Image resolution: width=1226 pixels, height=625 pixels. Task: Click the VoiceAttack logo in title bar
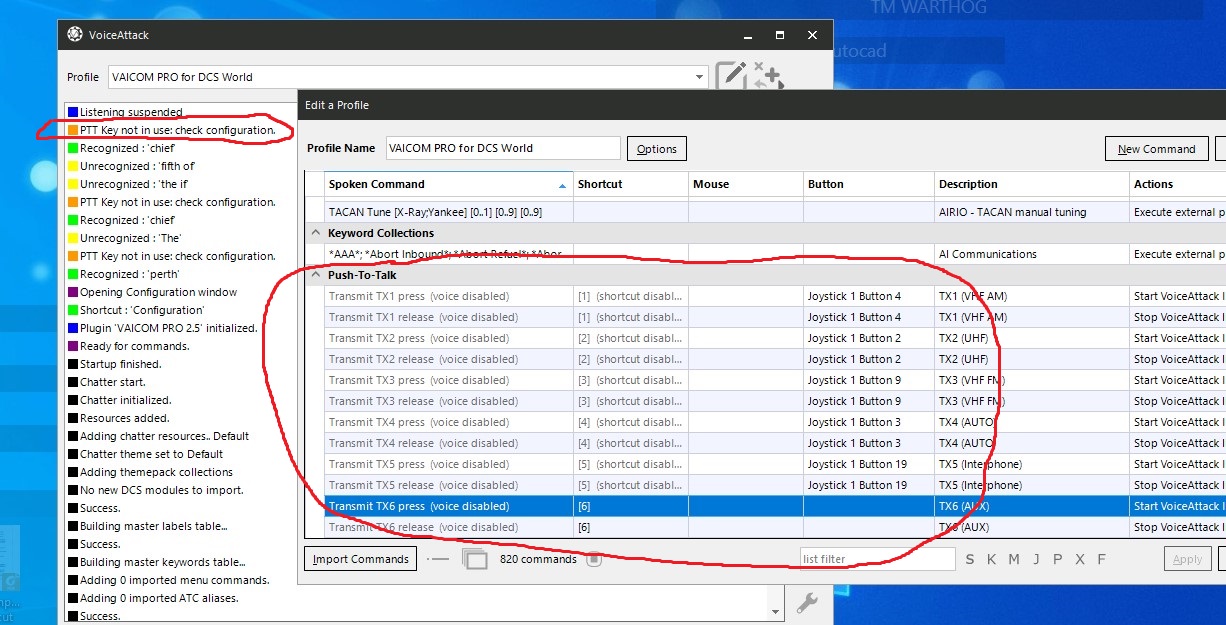[75, 34]
